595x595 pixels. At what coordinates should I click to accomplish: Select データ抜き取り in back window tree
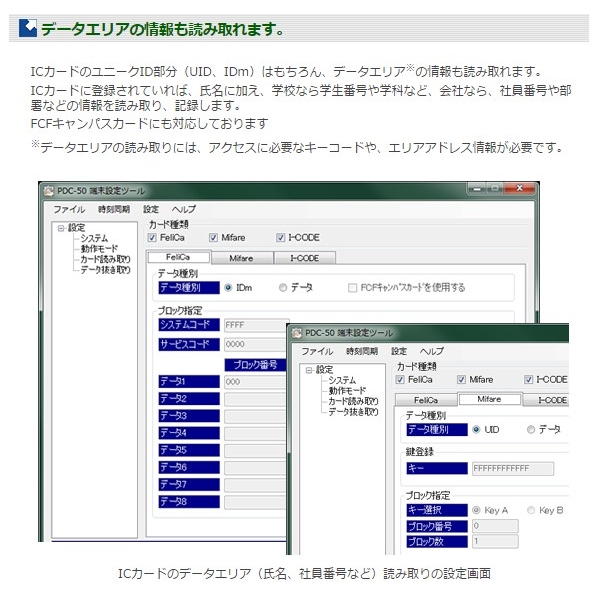coord(105,270)
